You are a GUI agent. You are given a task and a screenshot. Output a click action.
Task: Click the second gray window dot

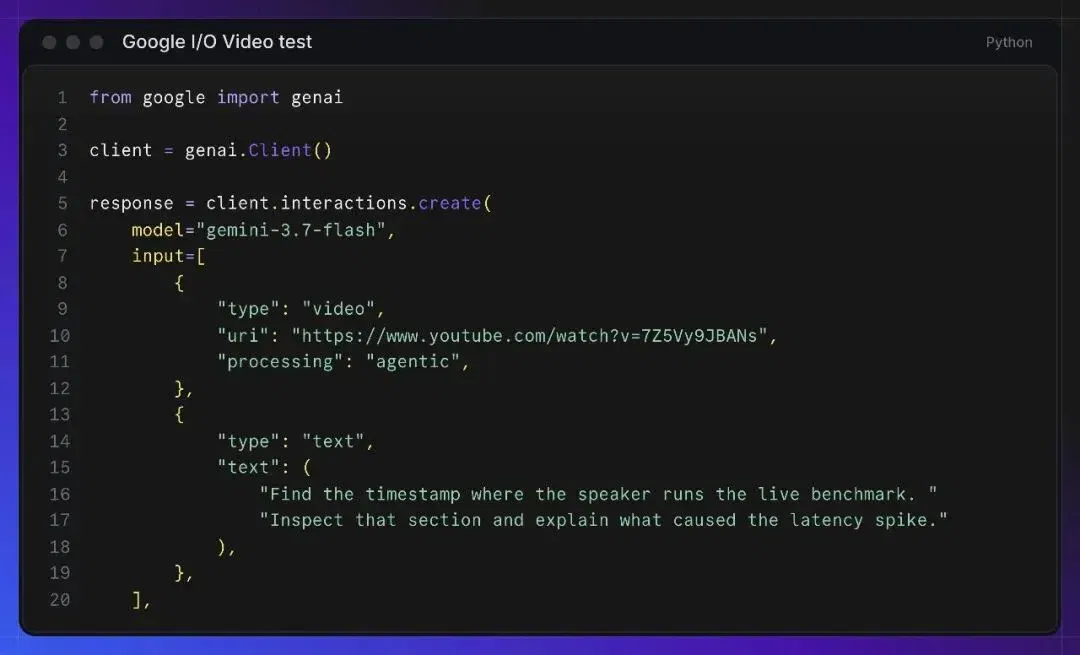pyautogui.click(x=73, y=43)
